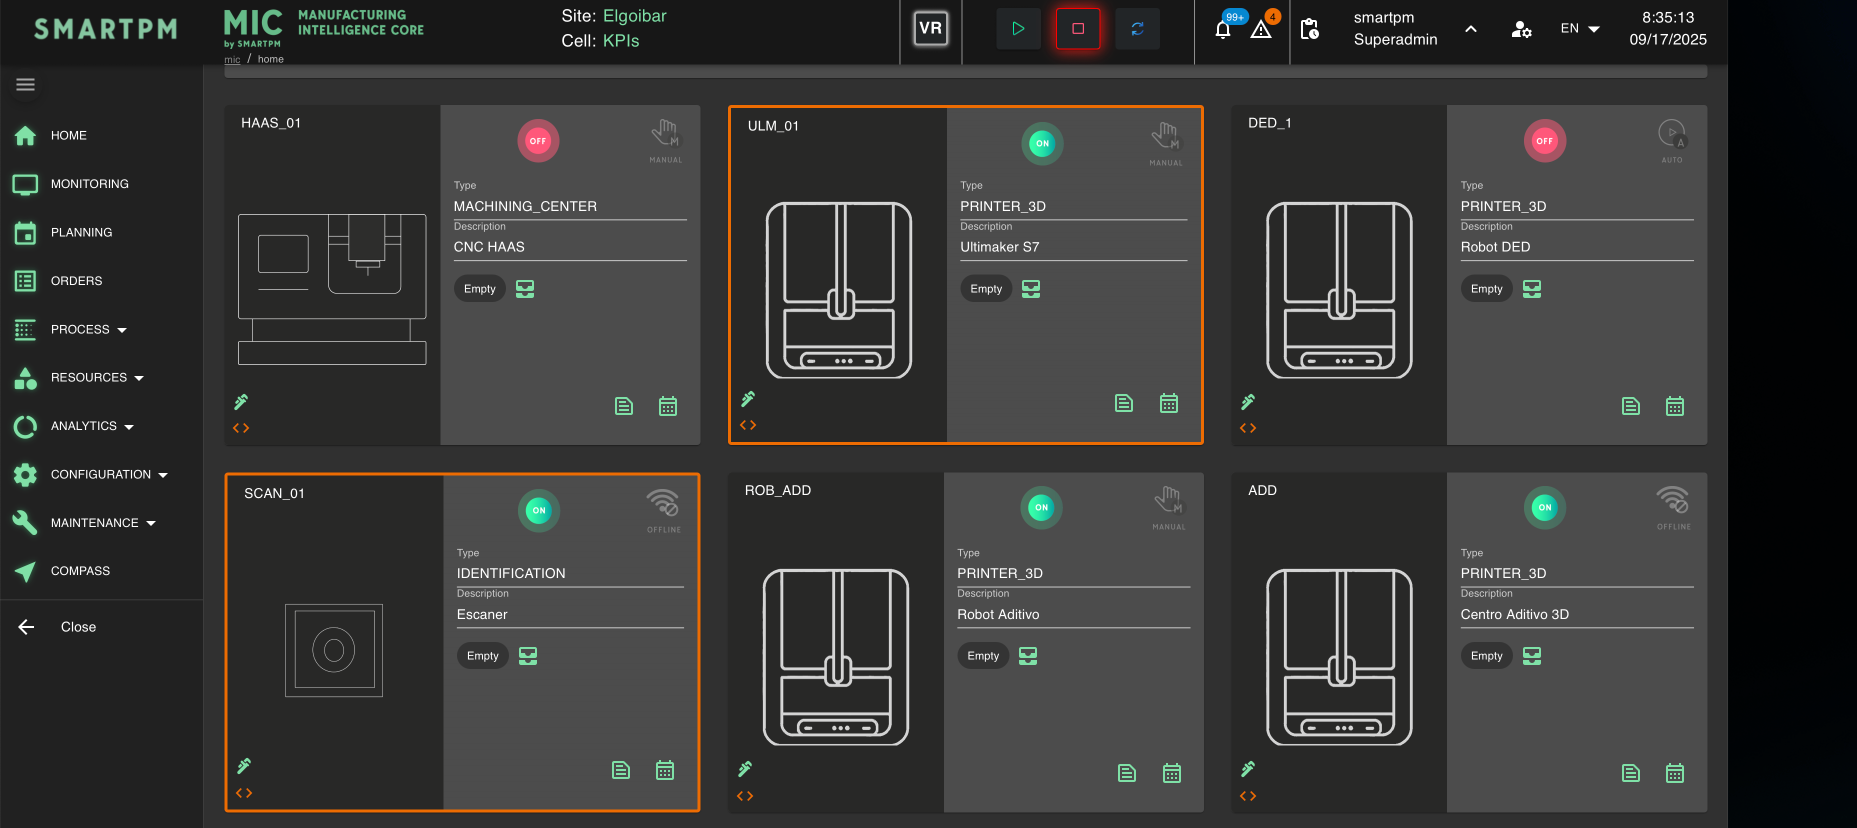Open the ULM_01 calendar icon

[x=1169, y=403]
